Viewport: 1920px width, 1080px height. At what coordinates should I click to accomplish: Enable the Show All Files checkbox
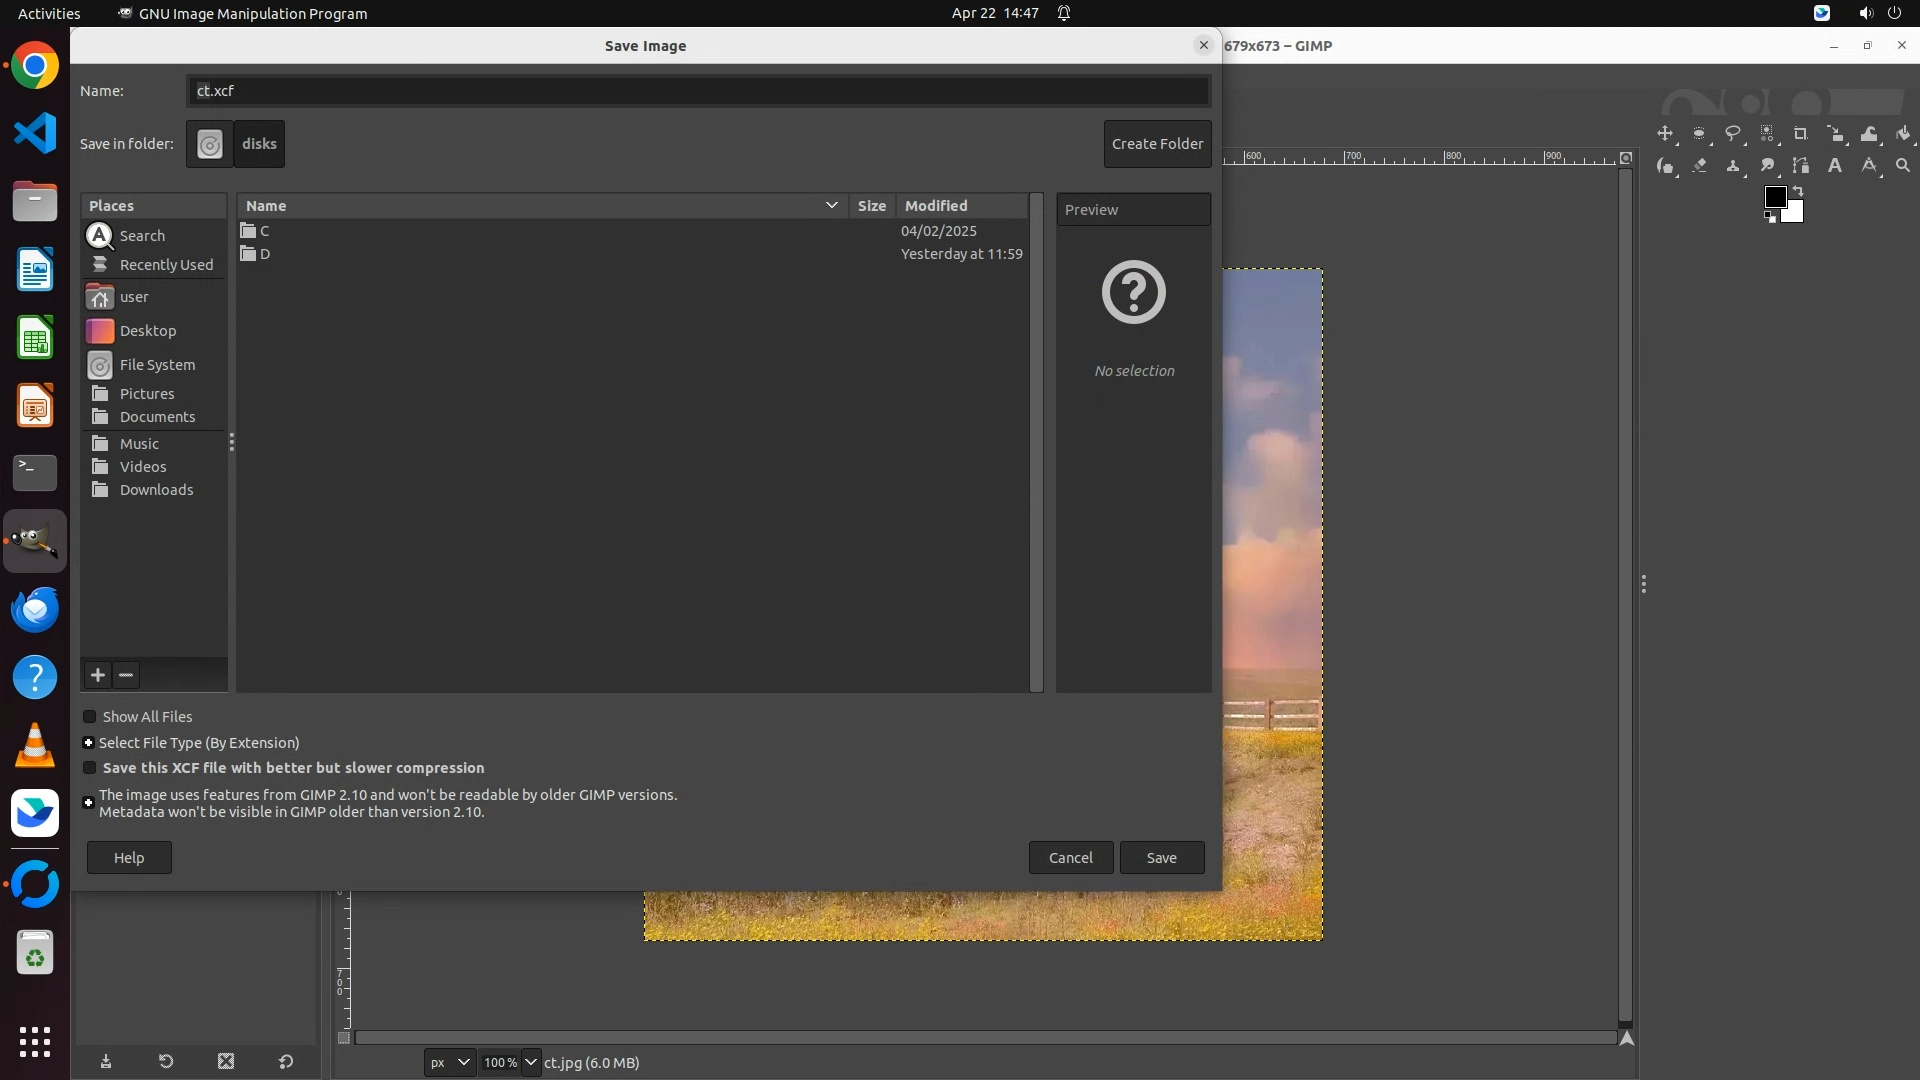90,717
